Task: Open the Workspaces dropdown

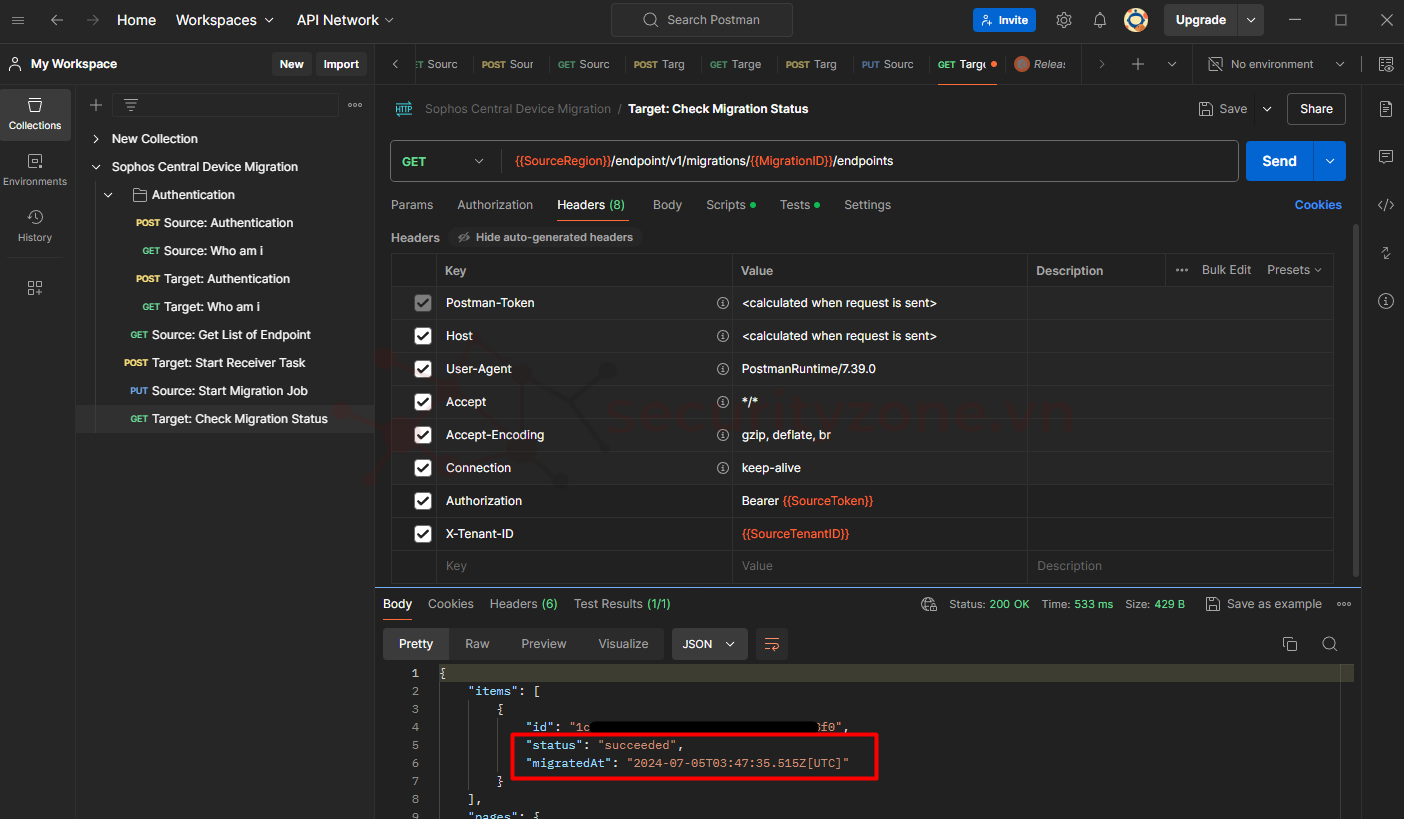Action: (x=225, y=20)
